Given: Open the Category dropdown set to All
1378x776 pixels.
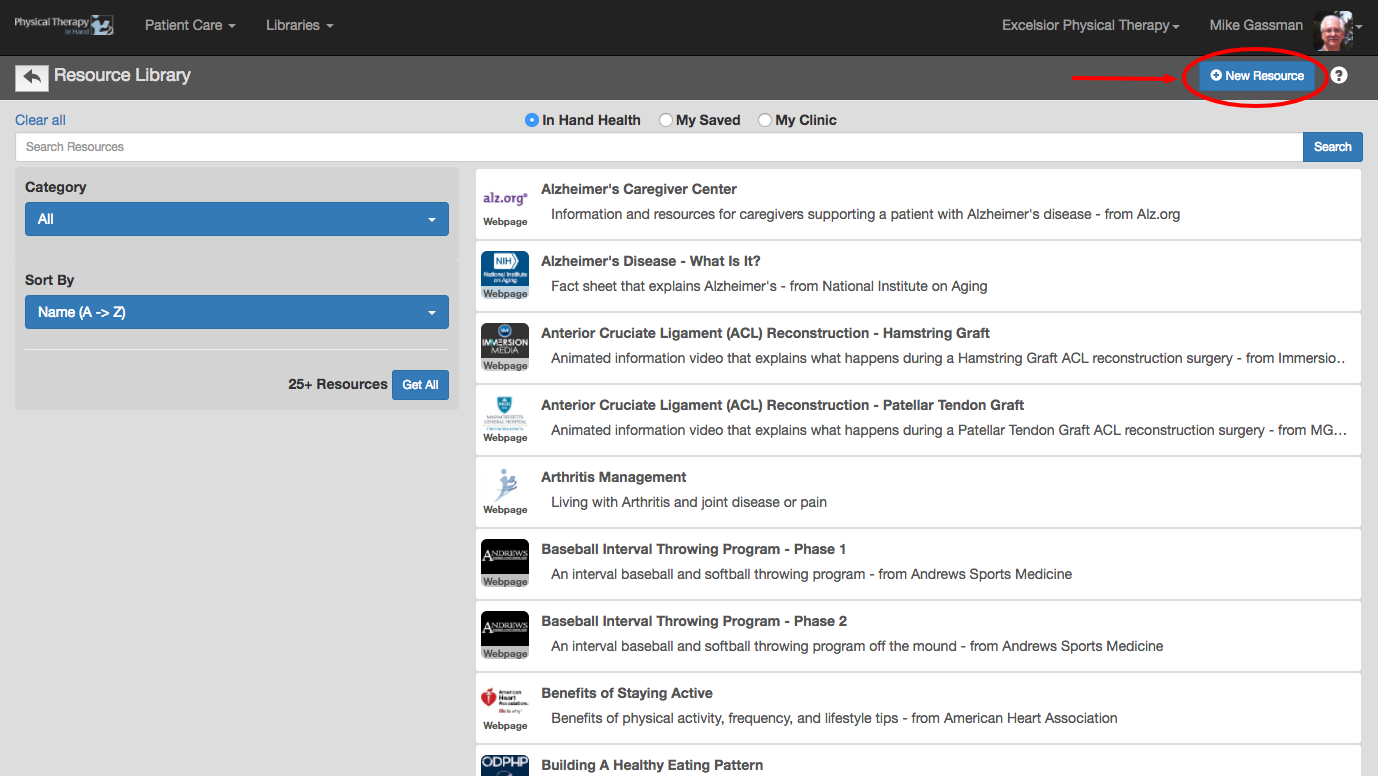Looking at the screenshot, I should (x=237, y=219).
